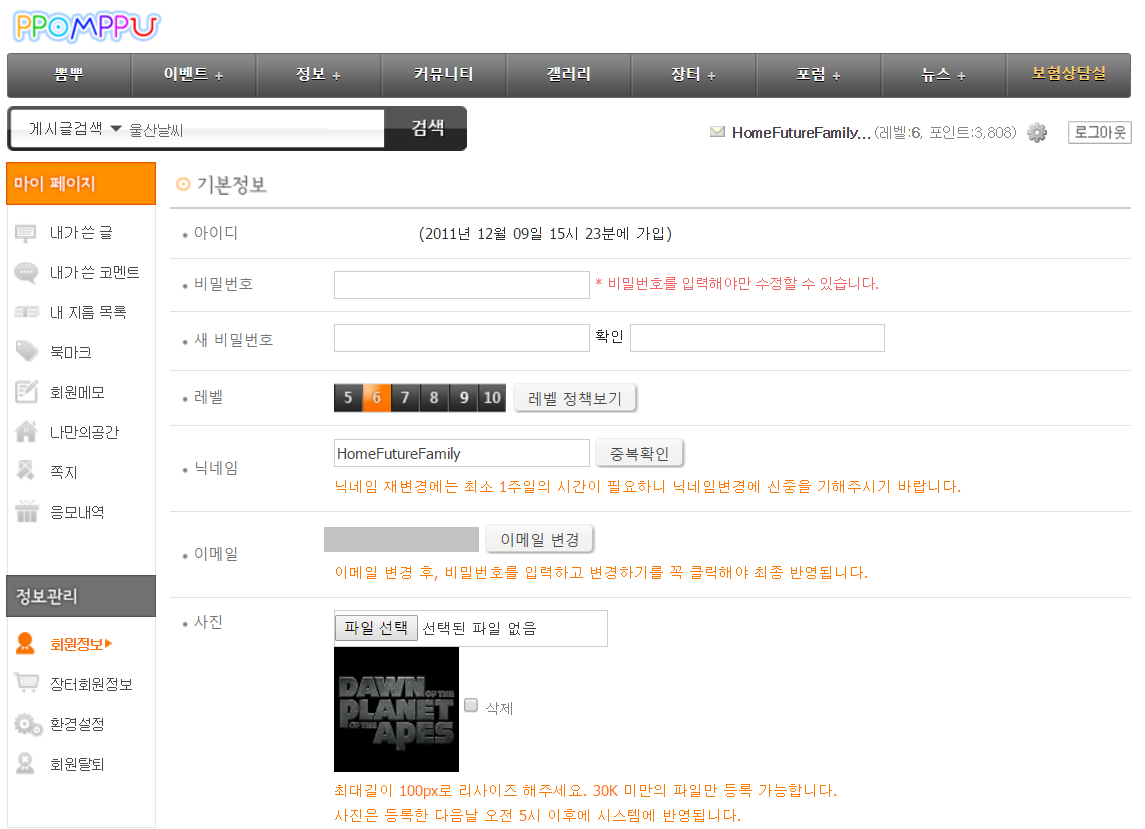
Task: Open the mail envelope icon near username
Action: pyautogui.click(x=717, y=132)
